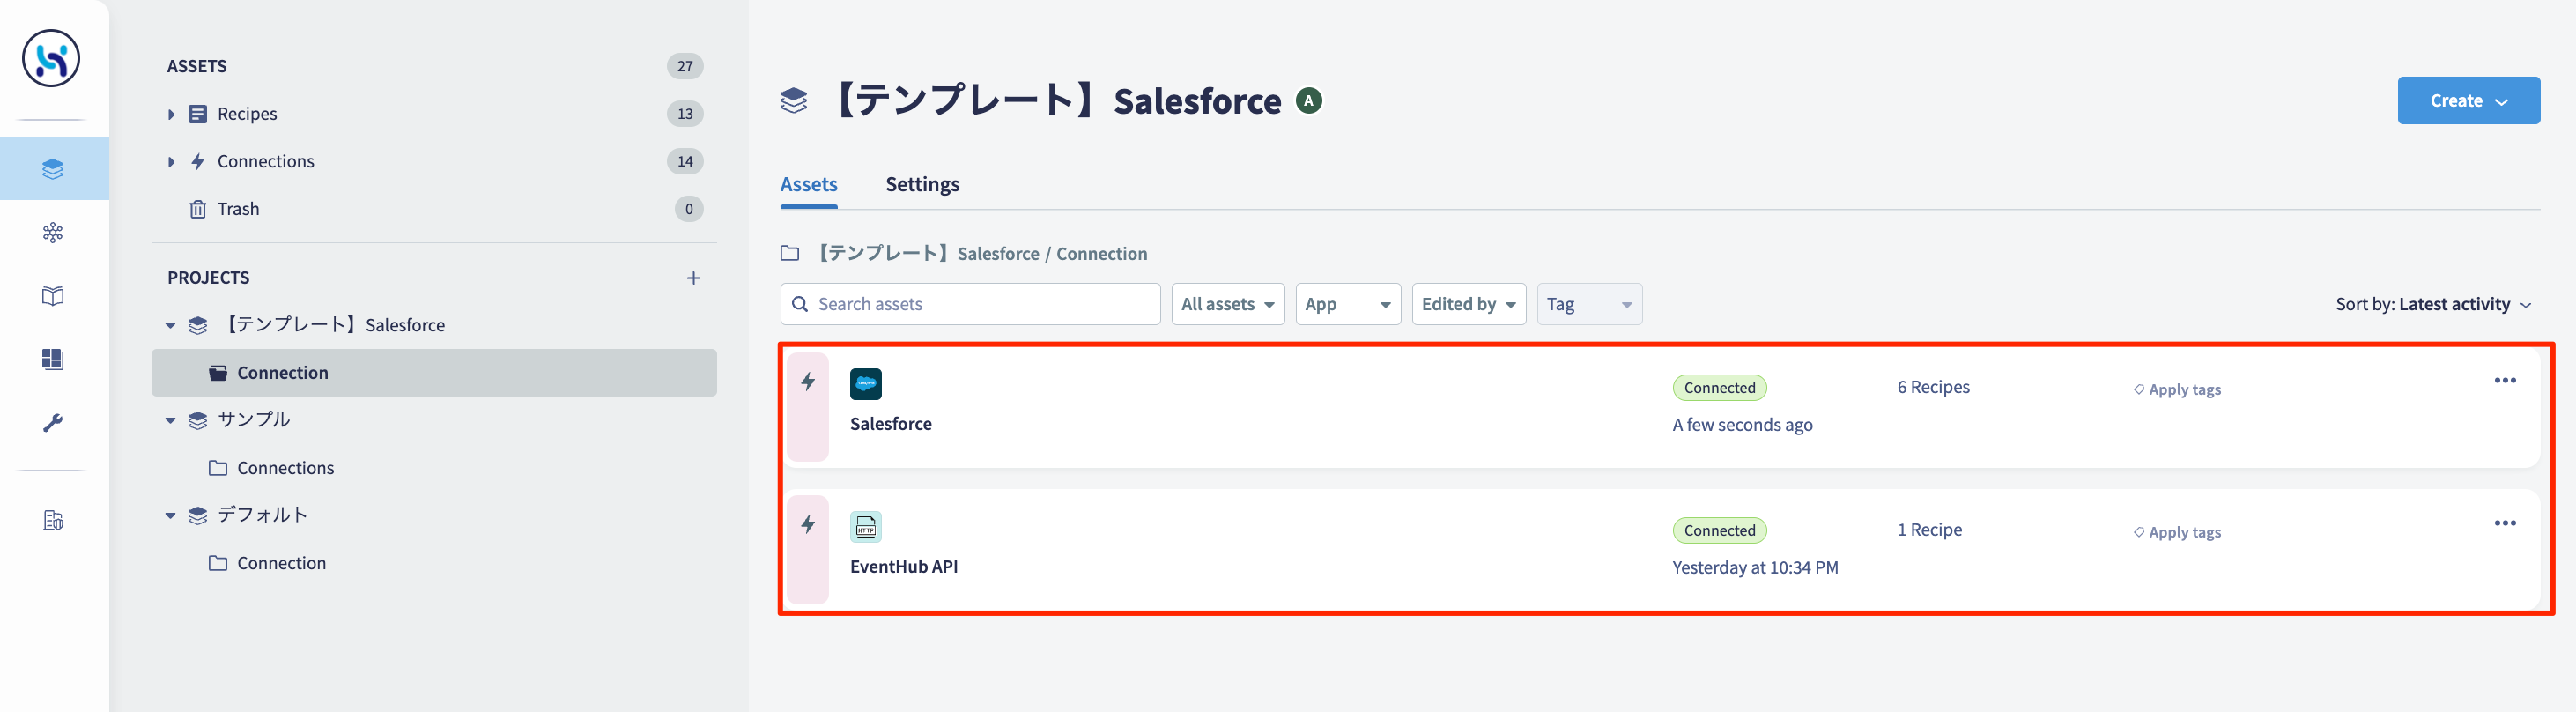2576x712 pixels.
Task: Click the EventHub API HTTP icon
Action: pos(866,527)
